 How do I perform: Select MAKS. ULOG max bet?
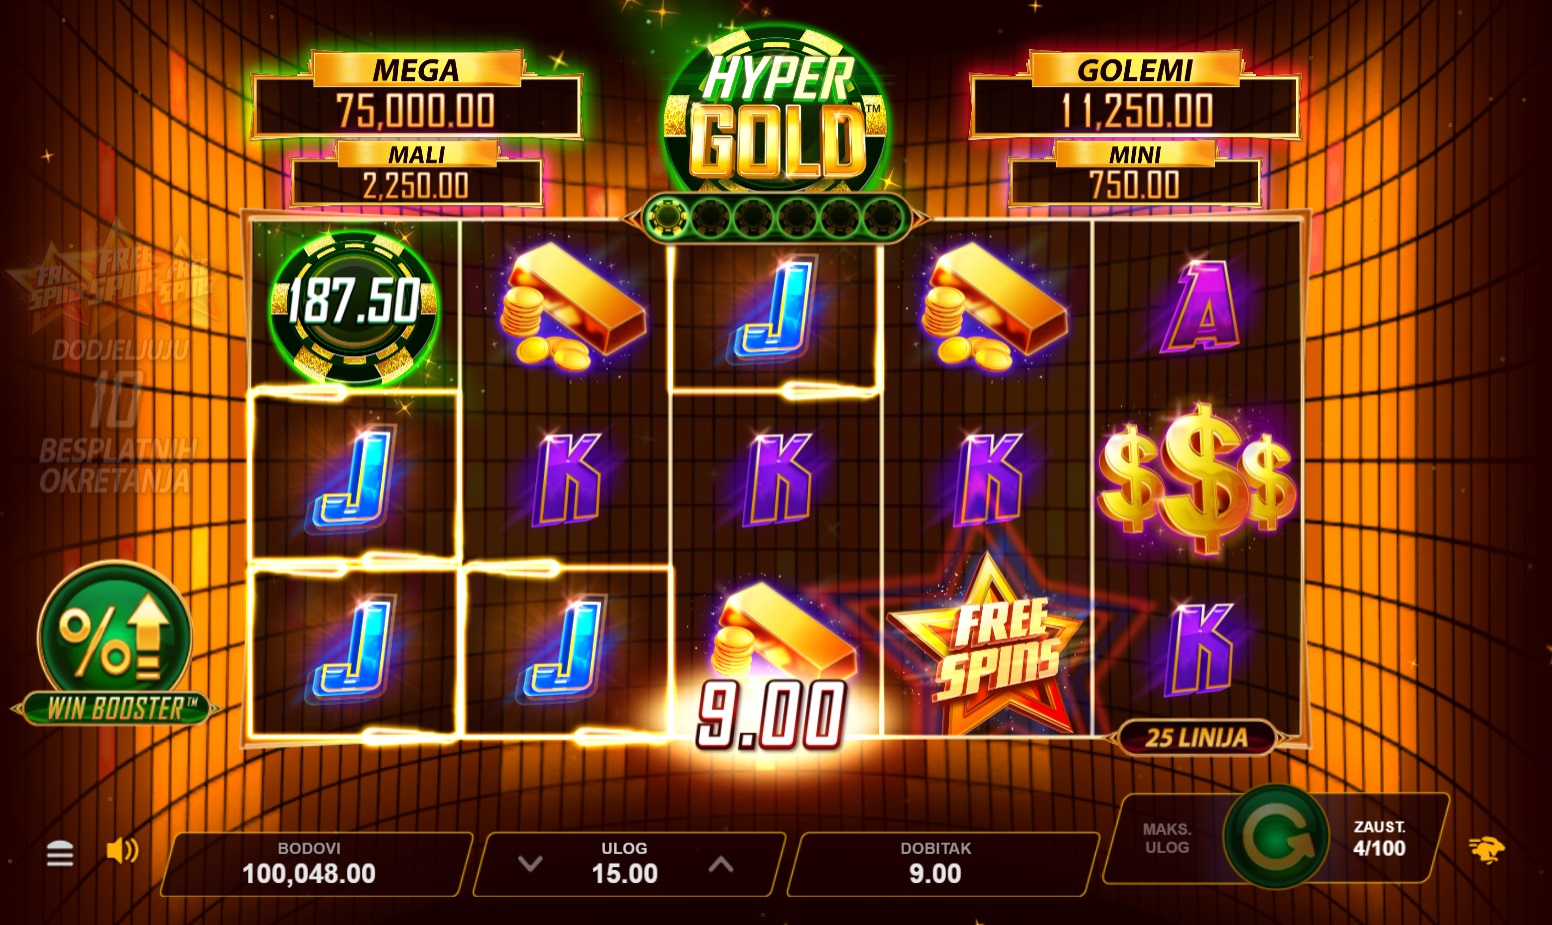coord(1166,838)
